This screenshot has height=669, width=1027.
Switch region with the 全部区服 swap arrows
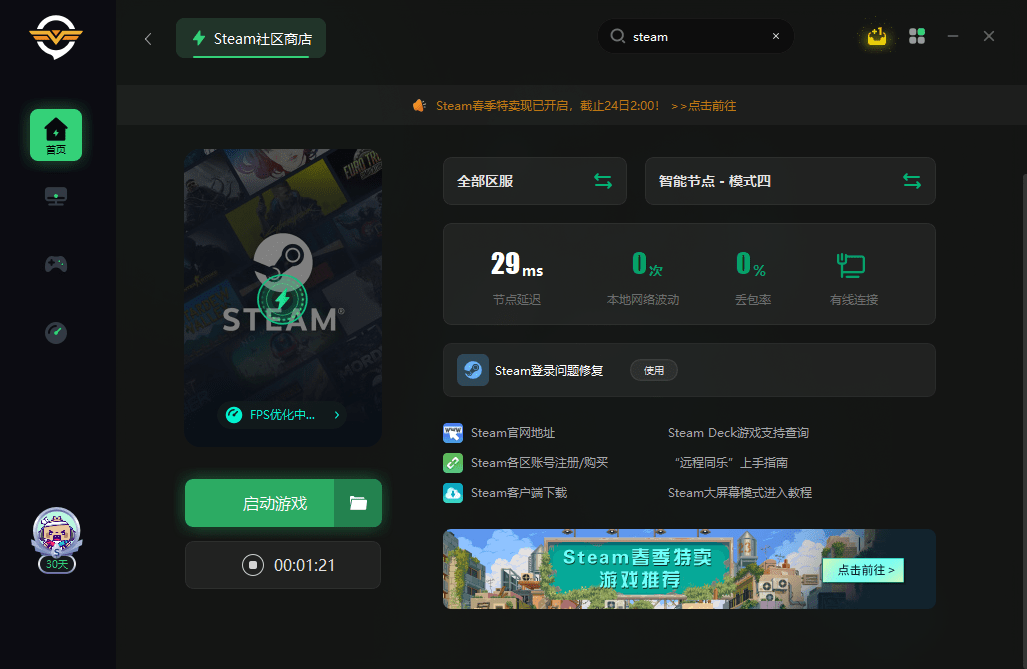(x=602, y=181)
